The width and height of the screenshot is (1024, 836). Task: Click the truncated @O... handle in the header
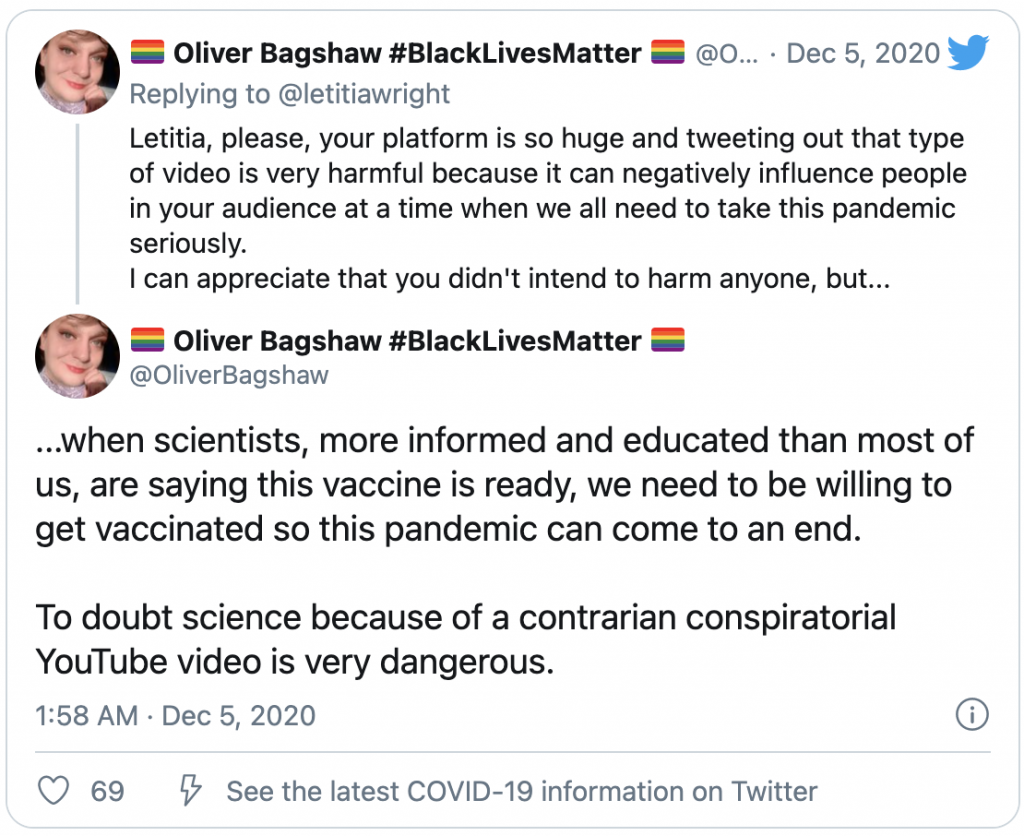[x=727, y=54]
